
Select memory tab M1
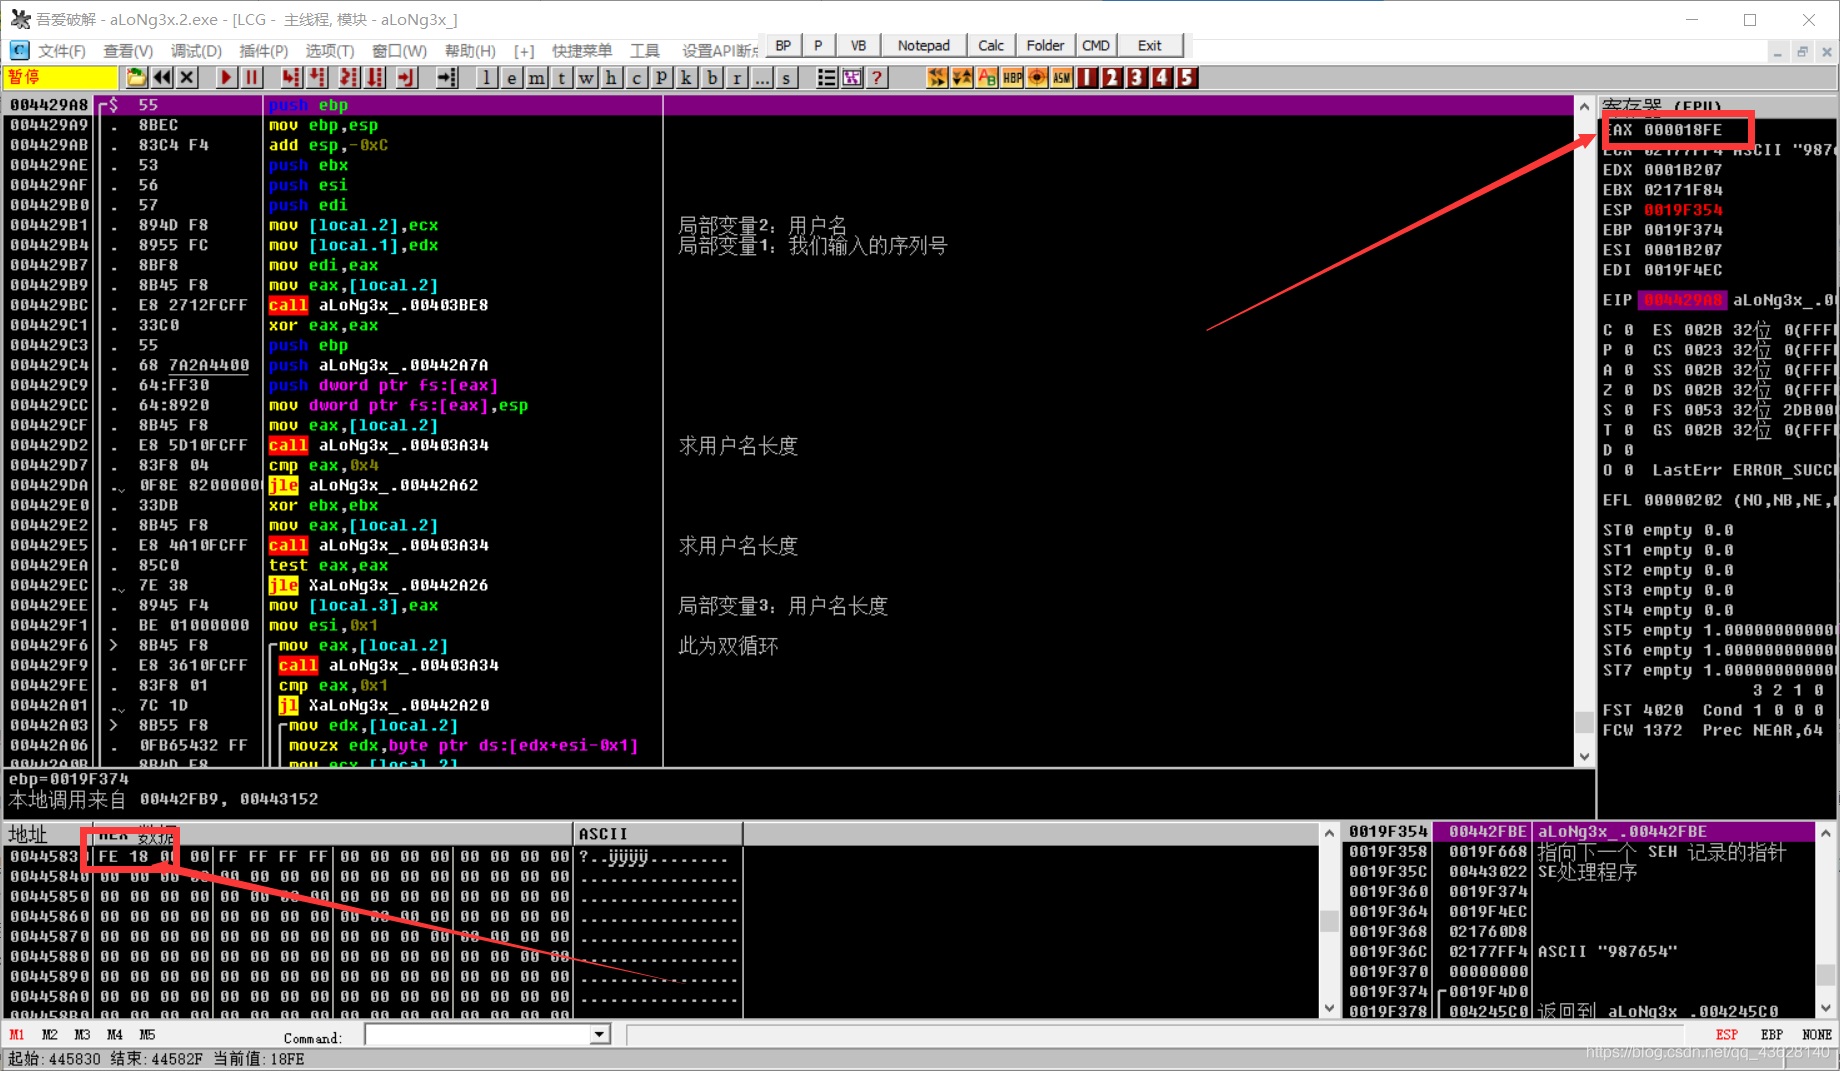pyautogui.click(x=17, y=1035)
